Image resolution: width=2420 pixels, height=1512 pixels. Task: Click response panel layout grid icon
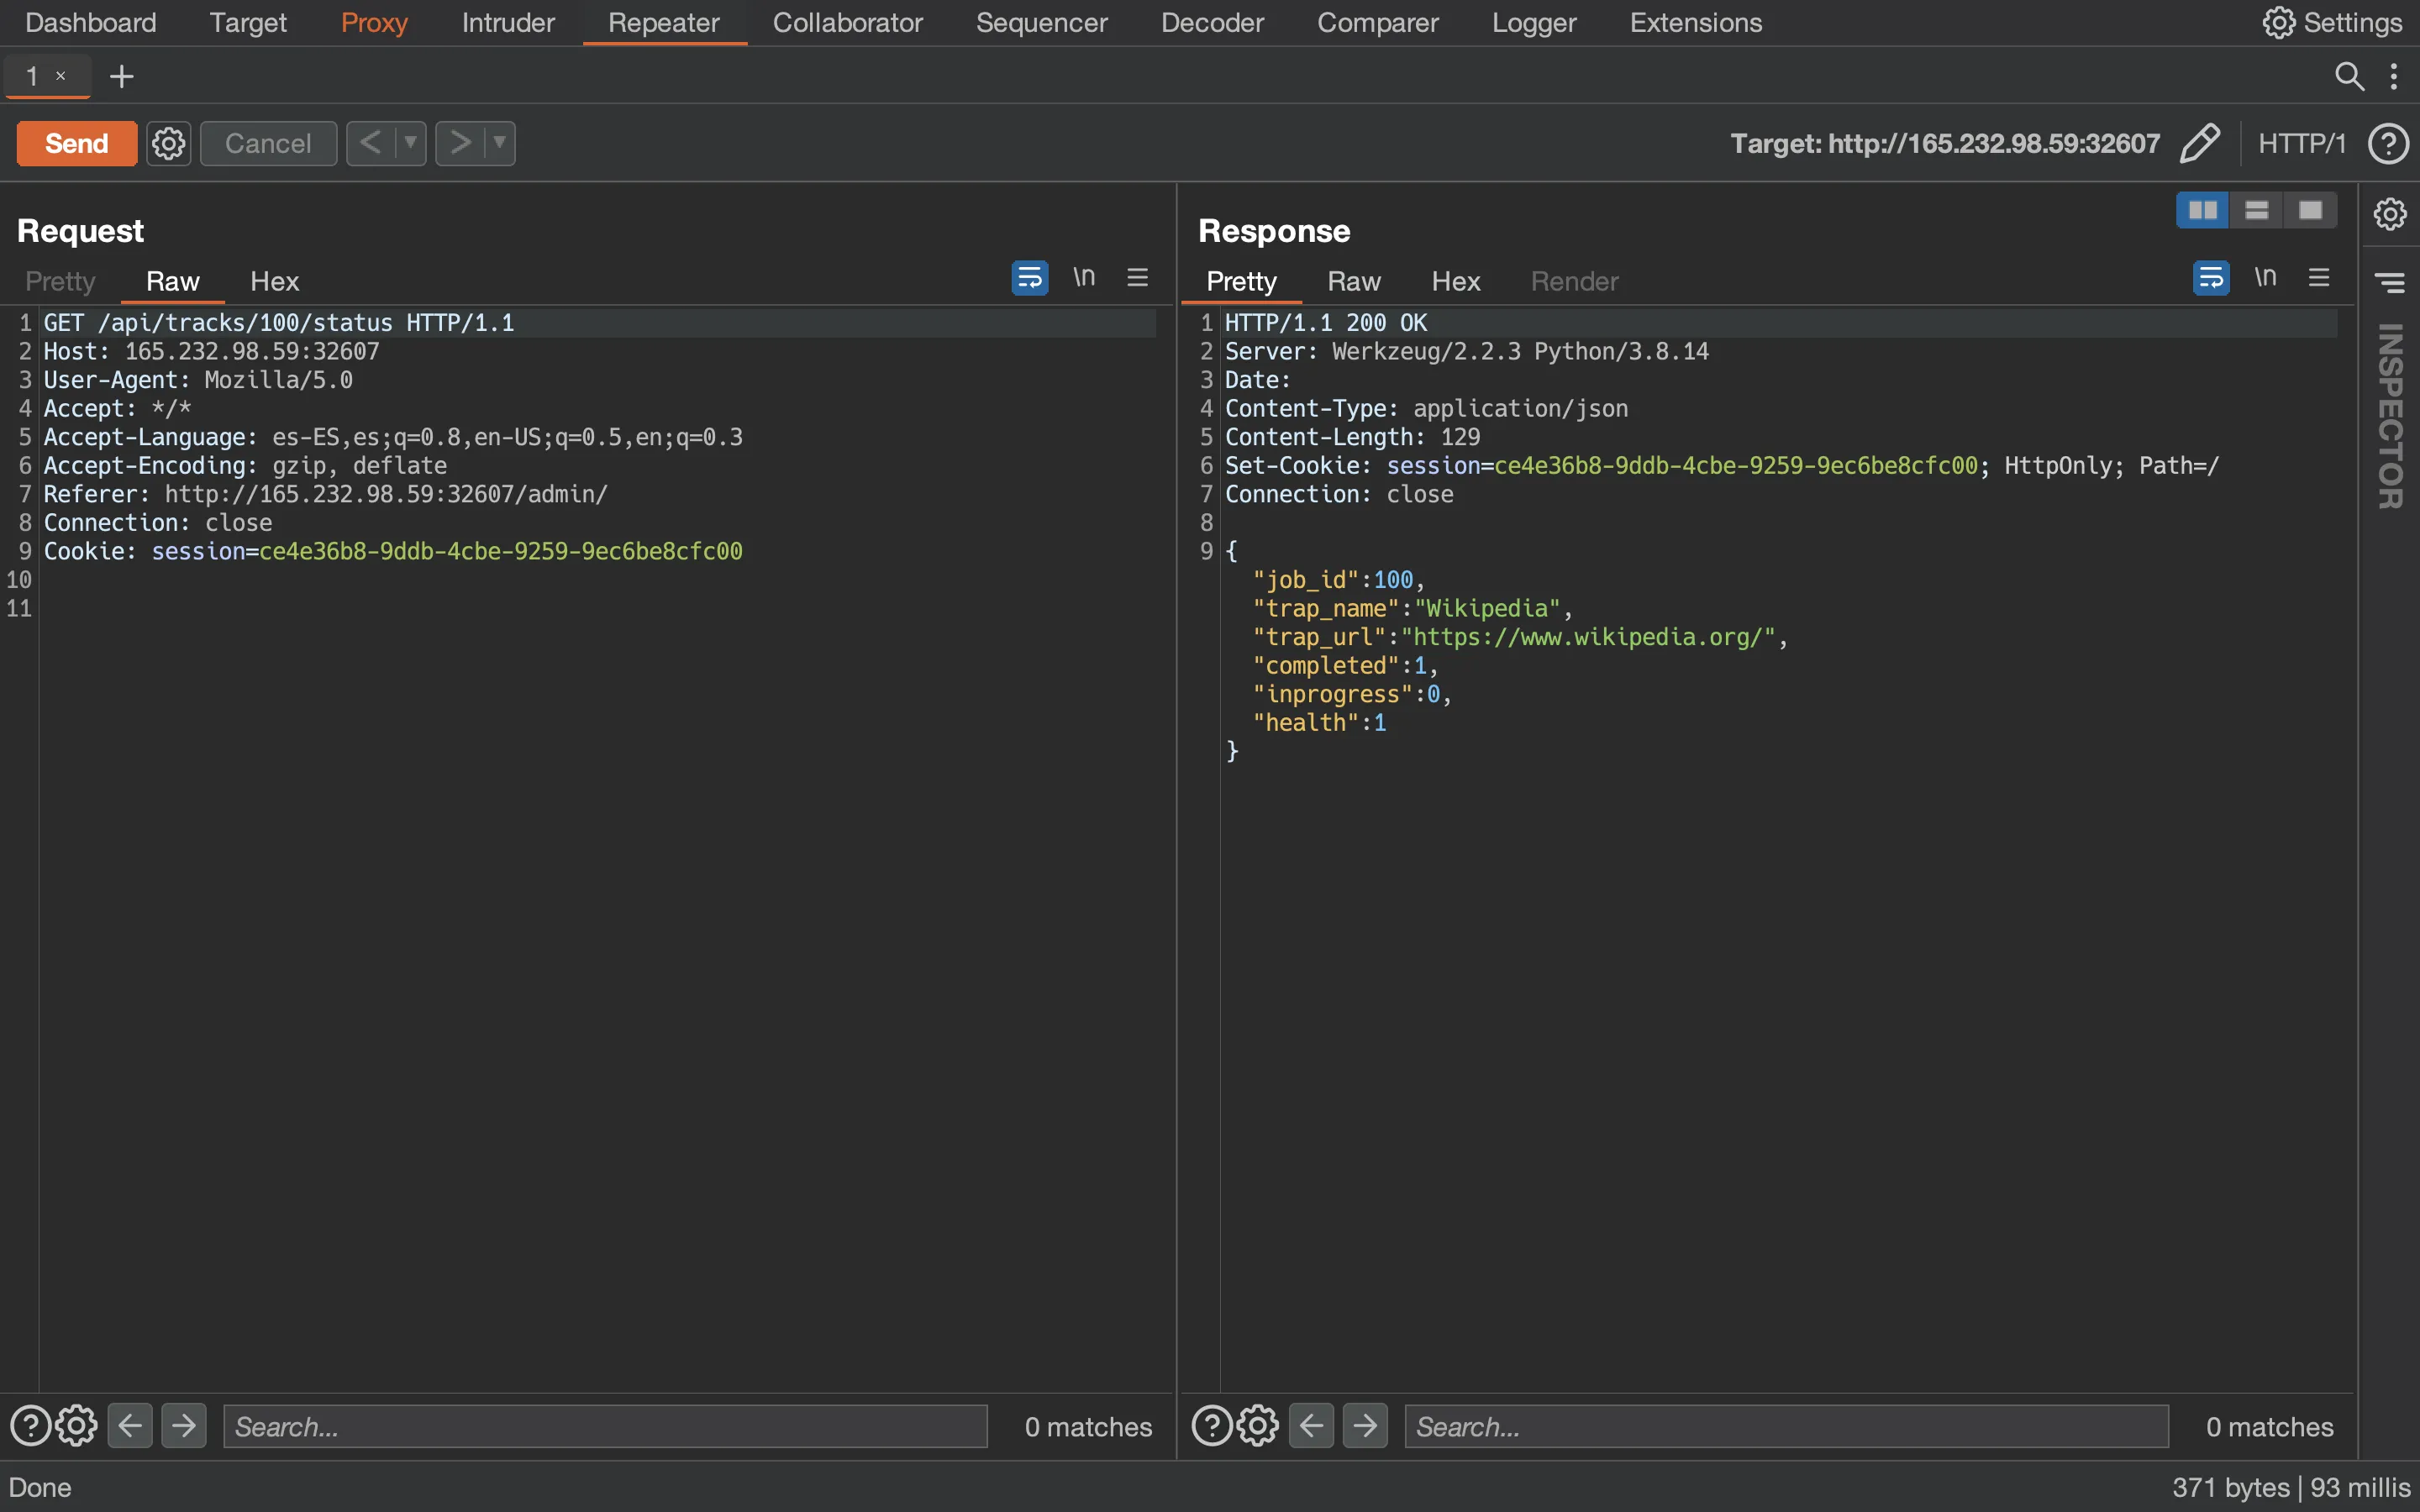pyautogui.click(x=2202, y=207)
